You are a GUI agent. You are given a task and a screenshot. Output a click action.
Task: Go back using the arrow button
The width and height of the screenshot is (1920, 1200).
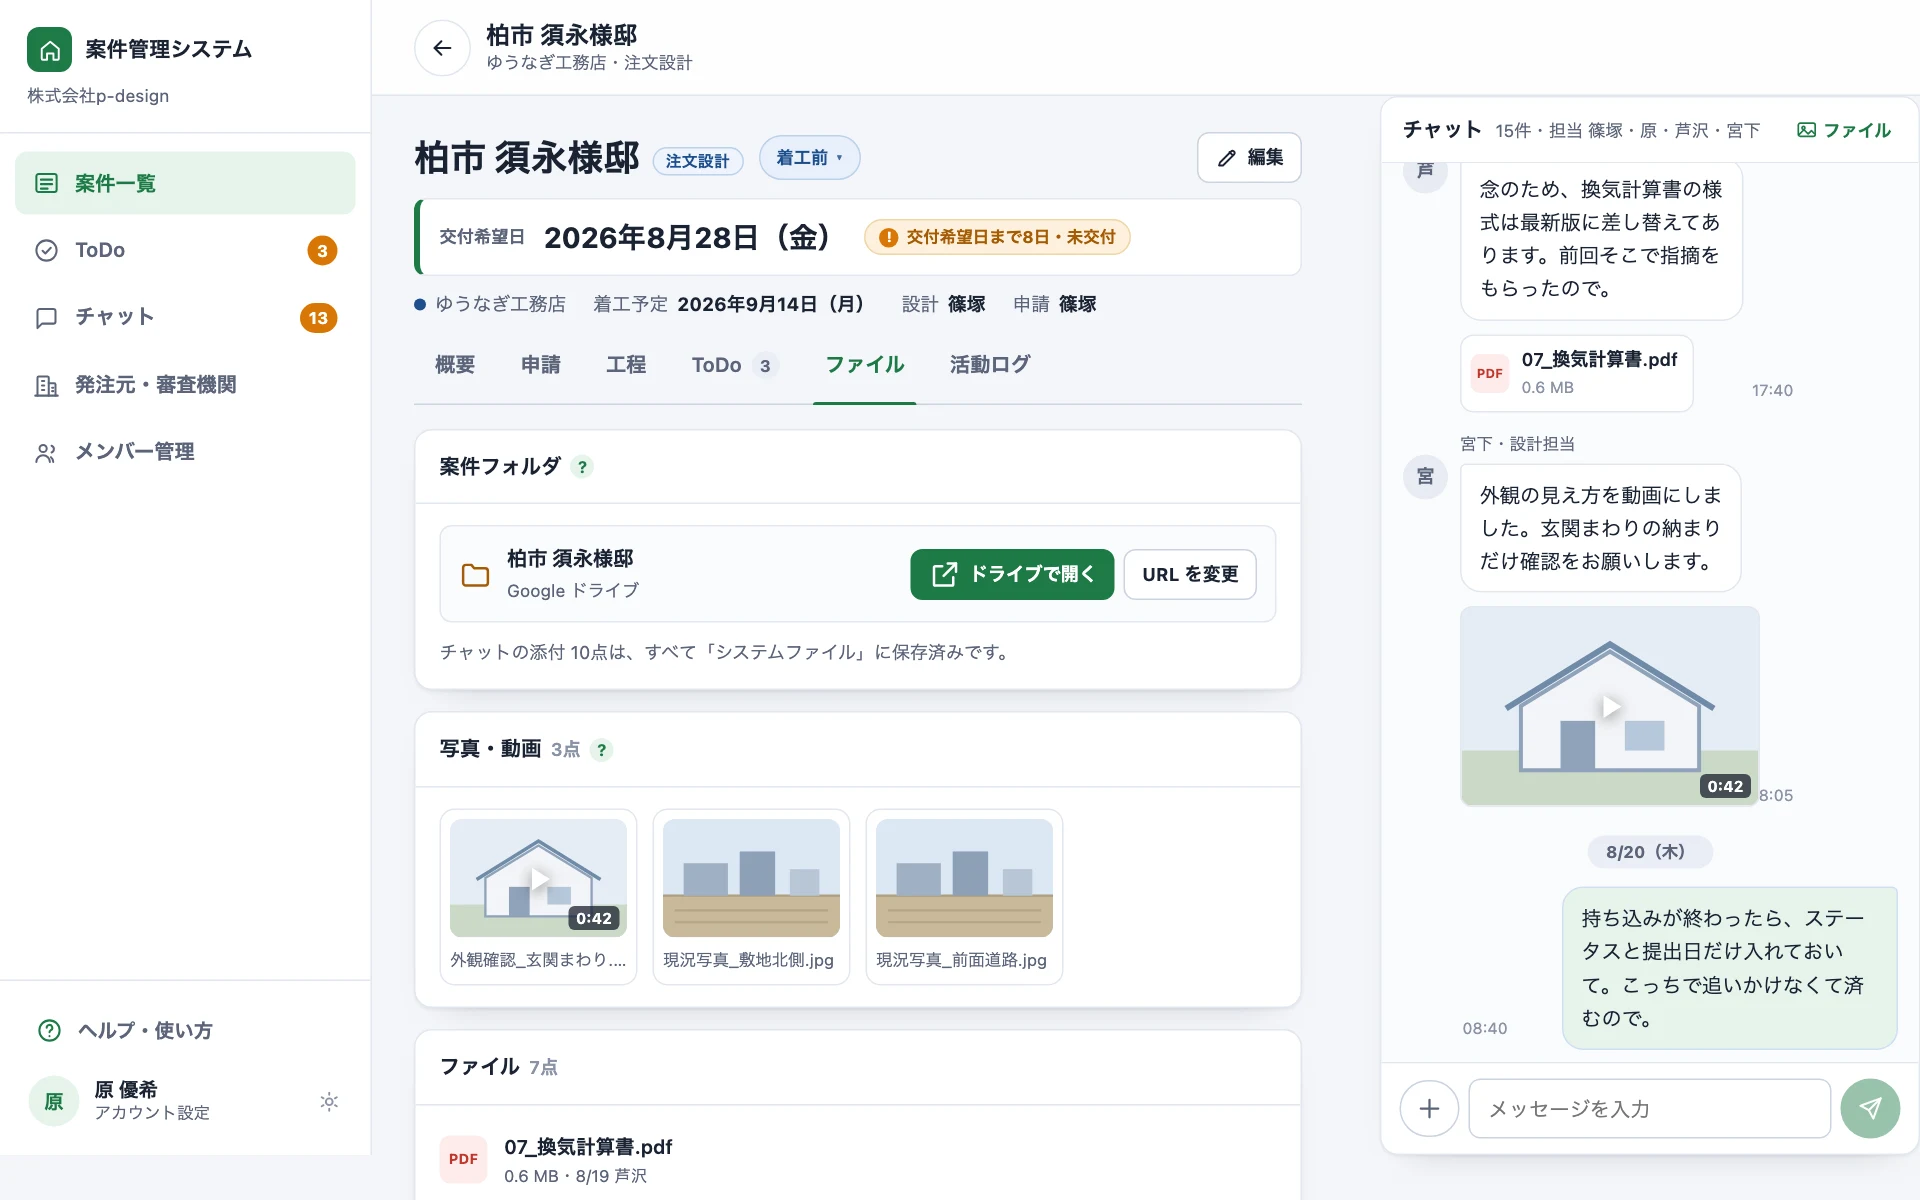pos(442,48)
